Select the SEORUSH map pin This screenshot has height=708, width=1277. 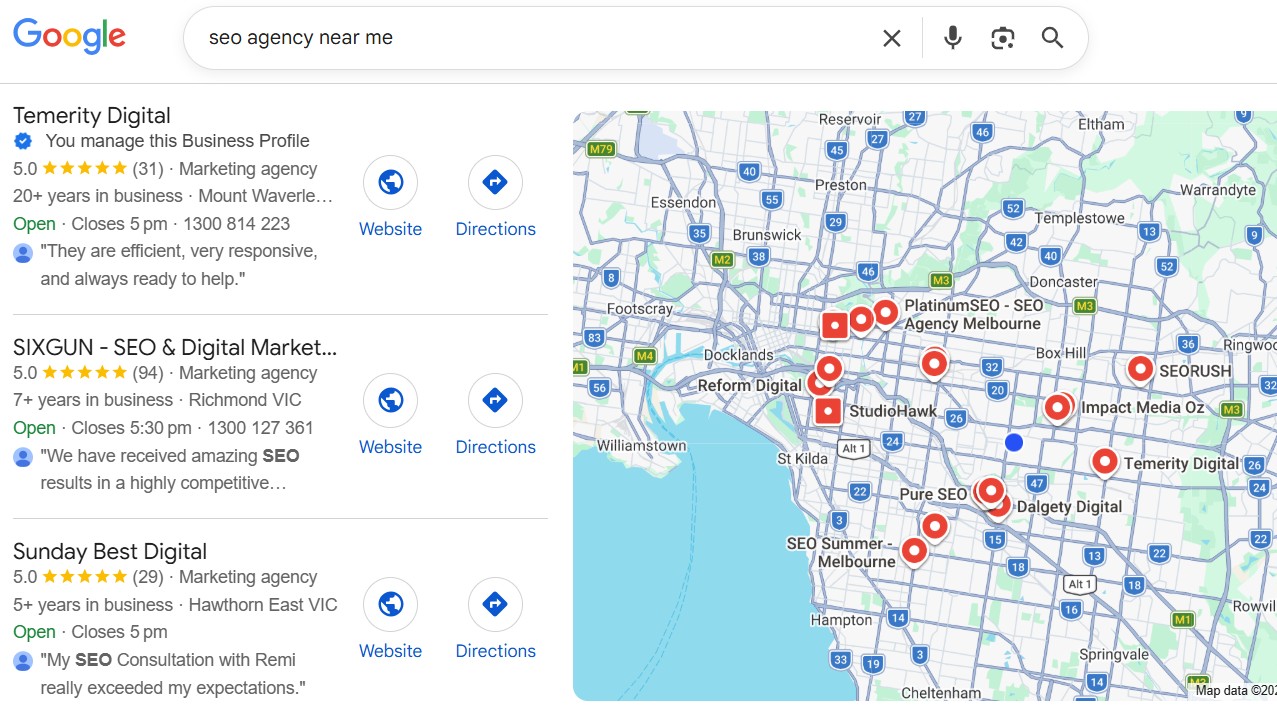coord(1140,368)
